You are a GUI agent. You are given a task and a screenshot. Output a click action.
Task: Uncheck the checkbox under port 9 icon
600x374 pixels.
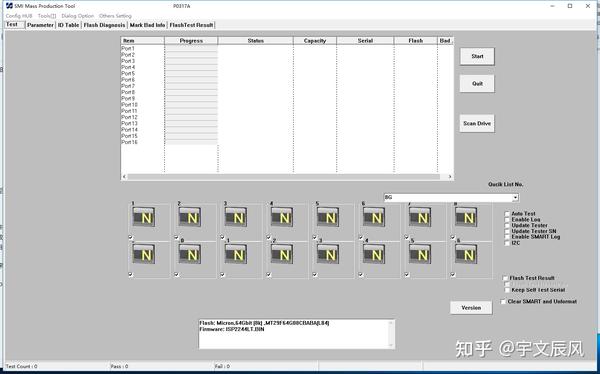[130, 274]
